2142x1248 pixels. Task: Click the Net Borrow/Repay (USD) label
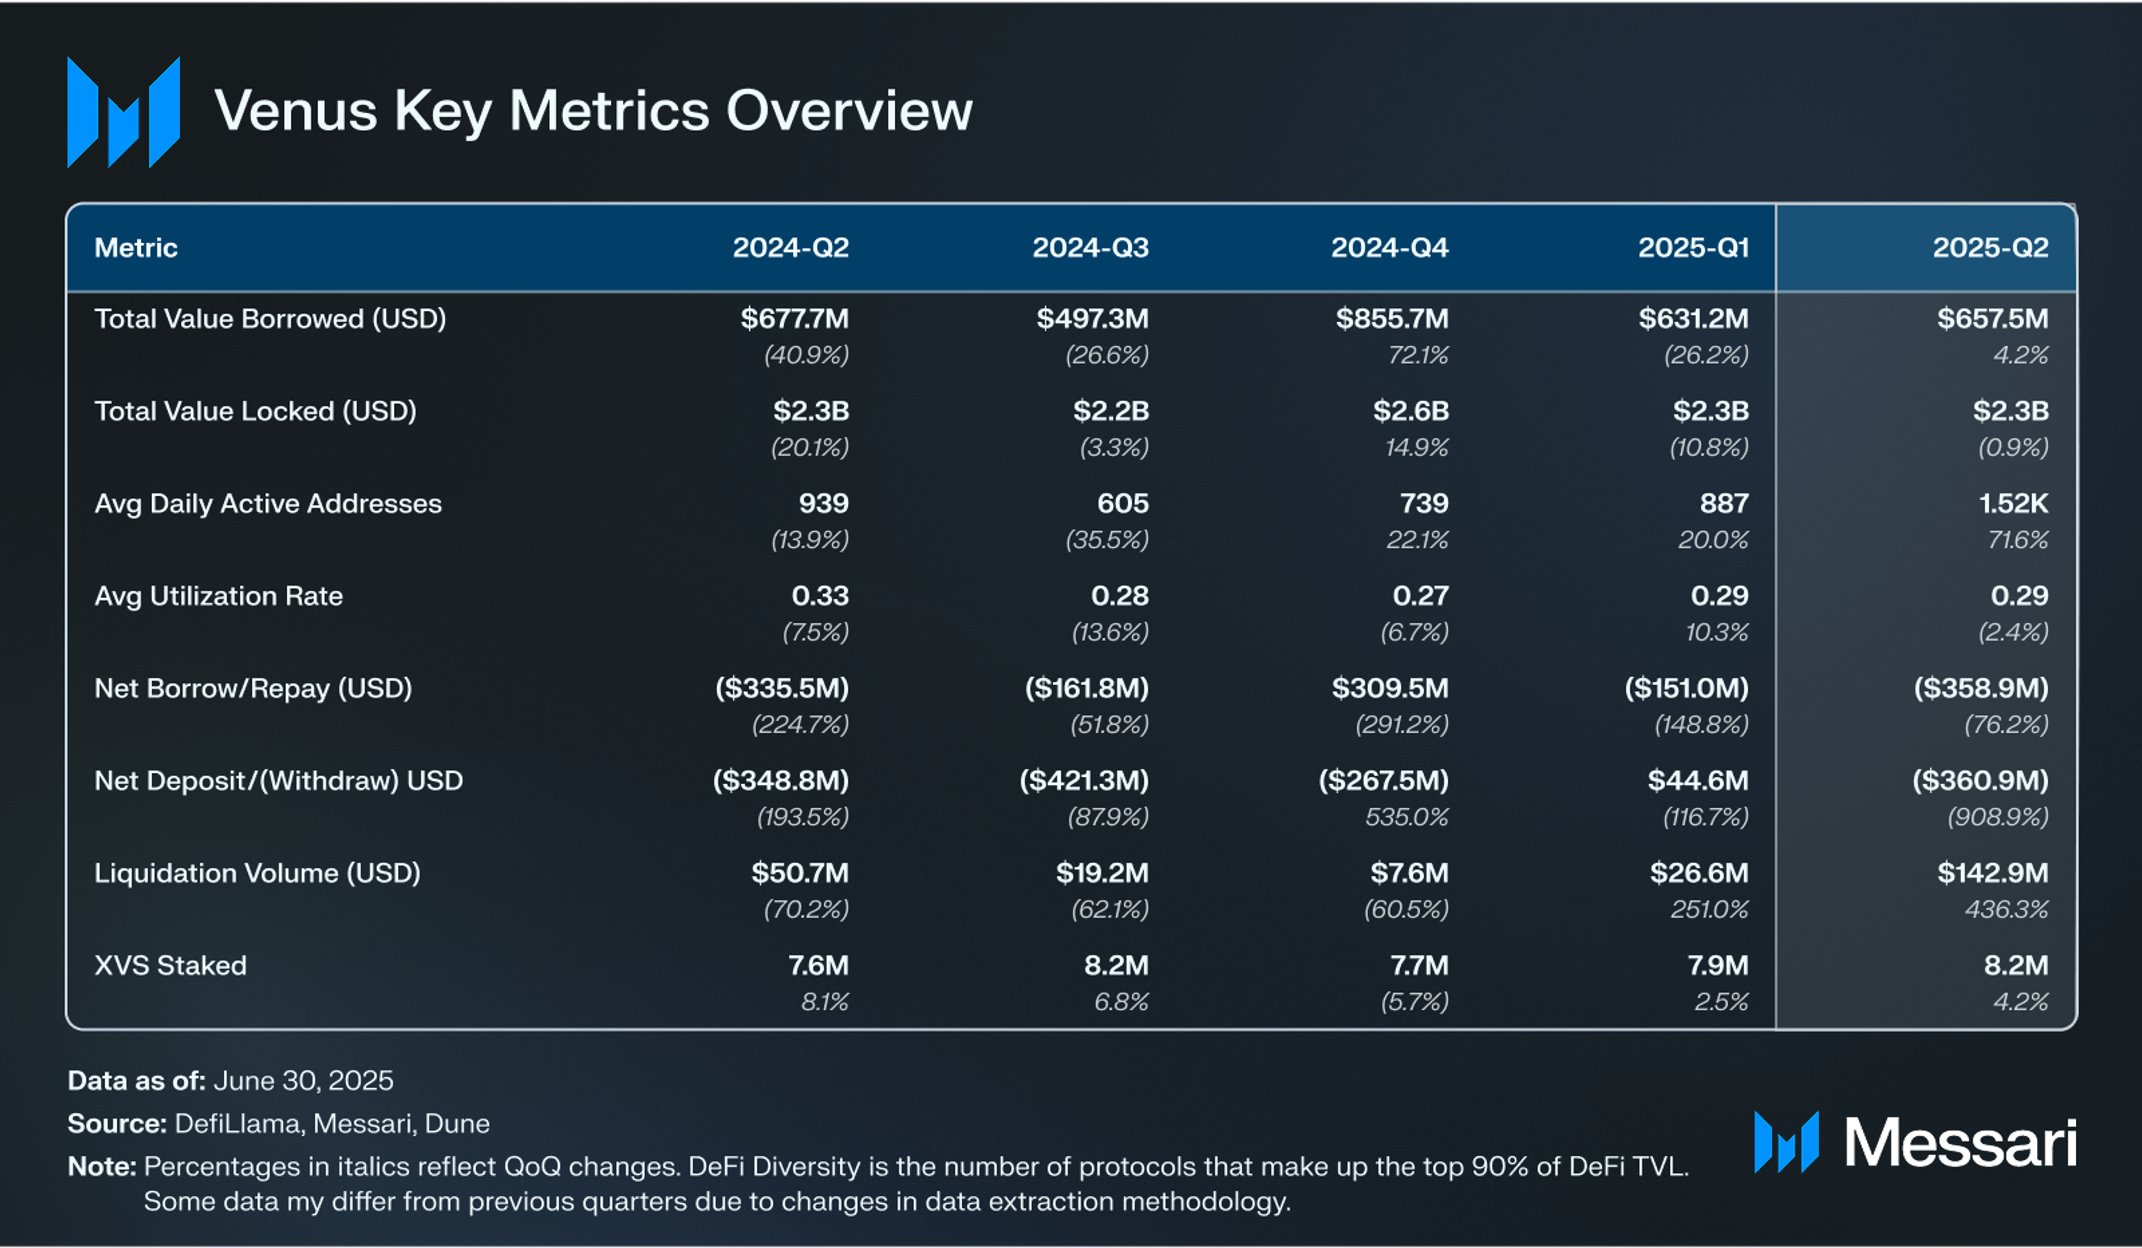[253, 689]
